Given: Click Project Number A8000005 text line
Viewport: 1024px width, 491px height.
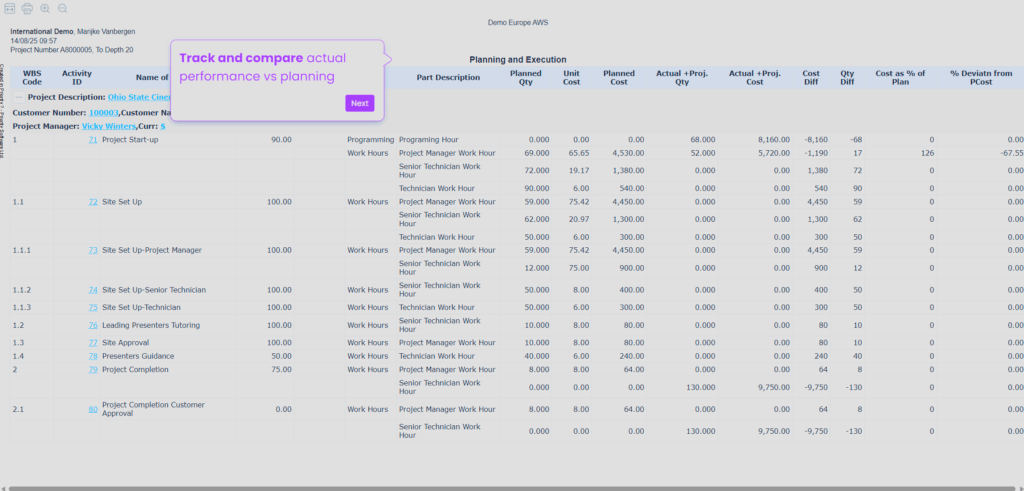Looking at the screenshot, I should [x=72, y=50].
